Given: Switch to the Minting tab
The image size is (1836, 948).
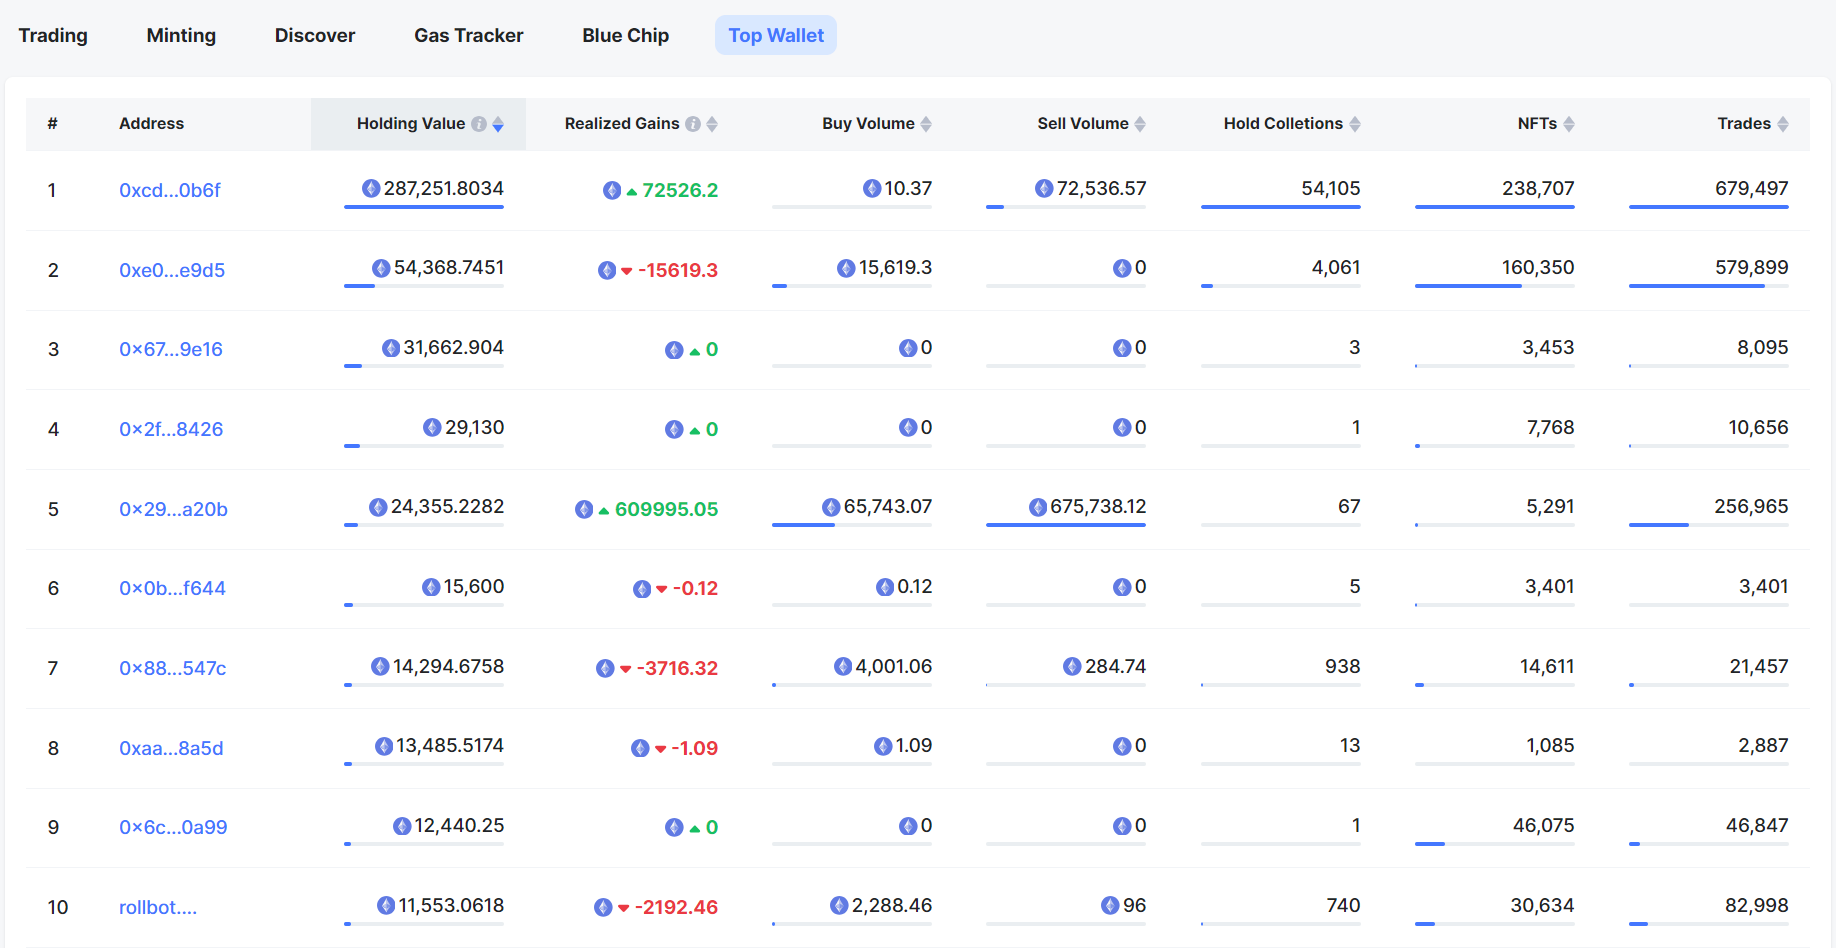Looking at the screenshot, I should (181, 35).
